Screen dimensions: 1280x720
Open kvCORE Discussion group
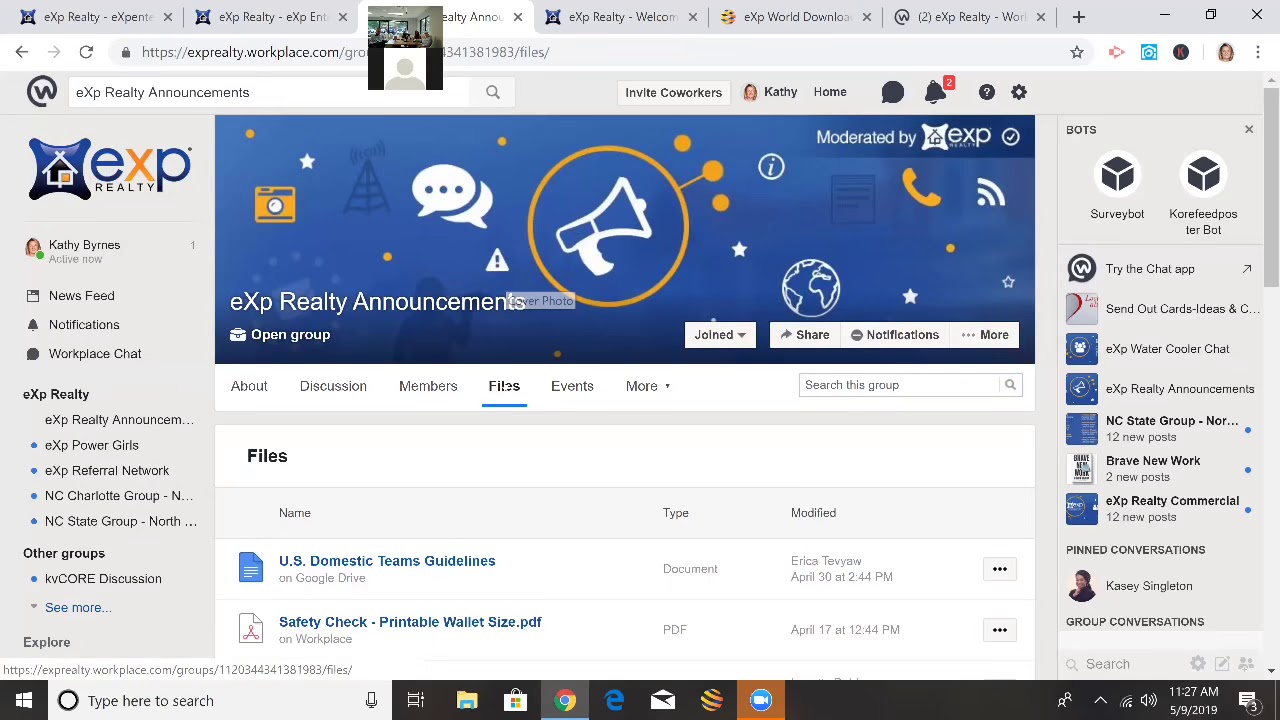coord(102,579)
